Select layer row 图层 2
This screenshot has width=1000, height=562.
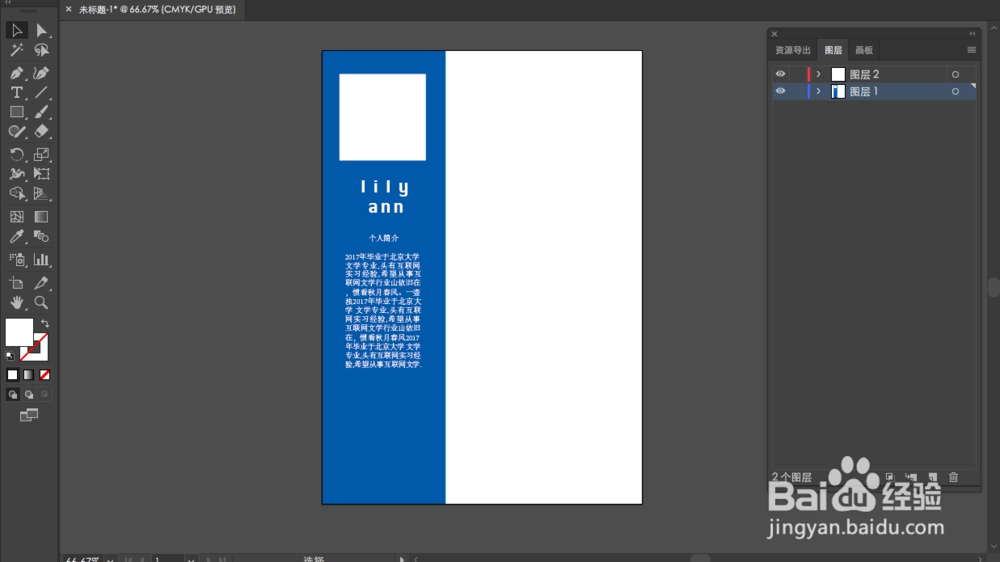tap(874, 75)
